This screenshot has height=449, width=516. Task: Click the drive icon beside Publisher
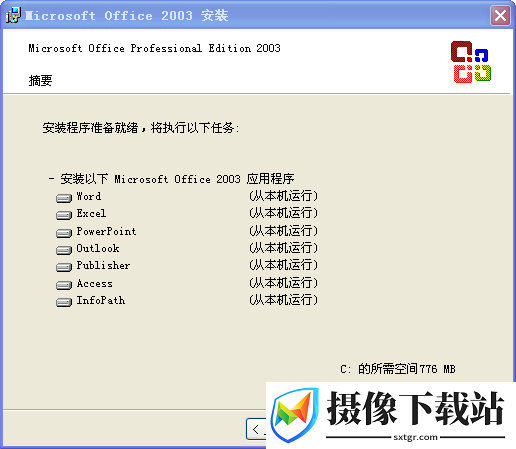coord(64,267)
